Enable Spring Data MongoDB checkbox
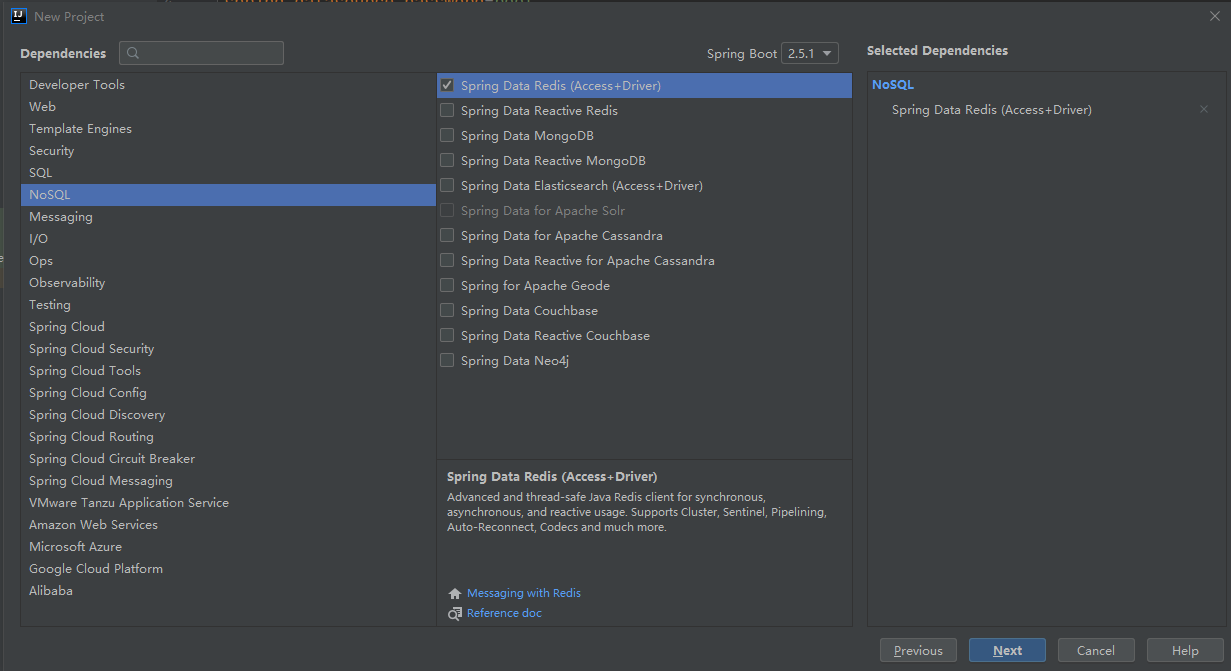The image size is (1231, 671). pos(447,136)
